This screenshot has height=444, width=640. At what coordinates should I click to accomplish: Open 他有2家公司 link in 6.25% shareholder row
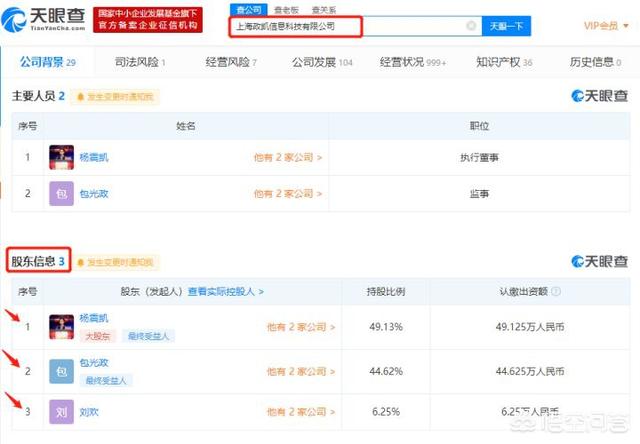tap(301, 412)
